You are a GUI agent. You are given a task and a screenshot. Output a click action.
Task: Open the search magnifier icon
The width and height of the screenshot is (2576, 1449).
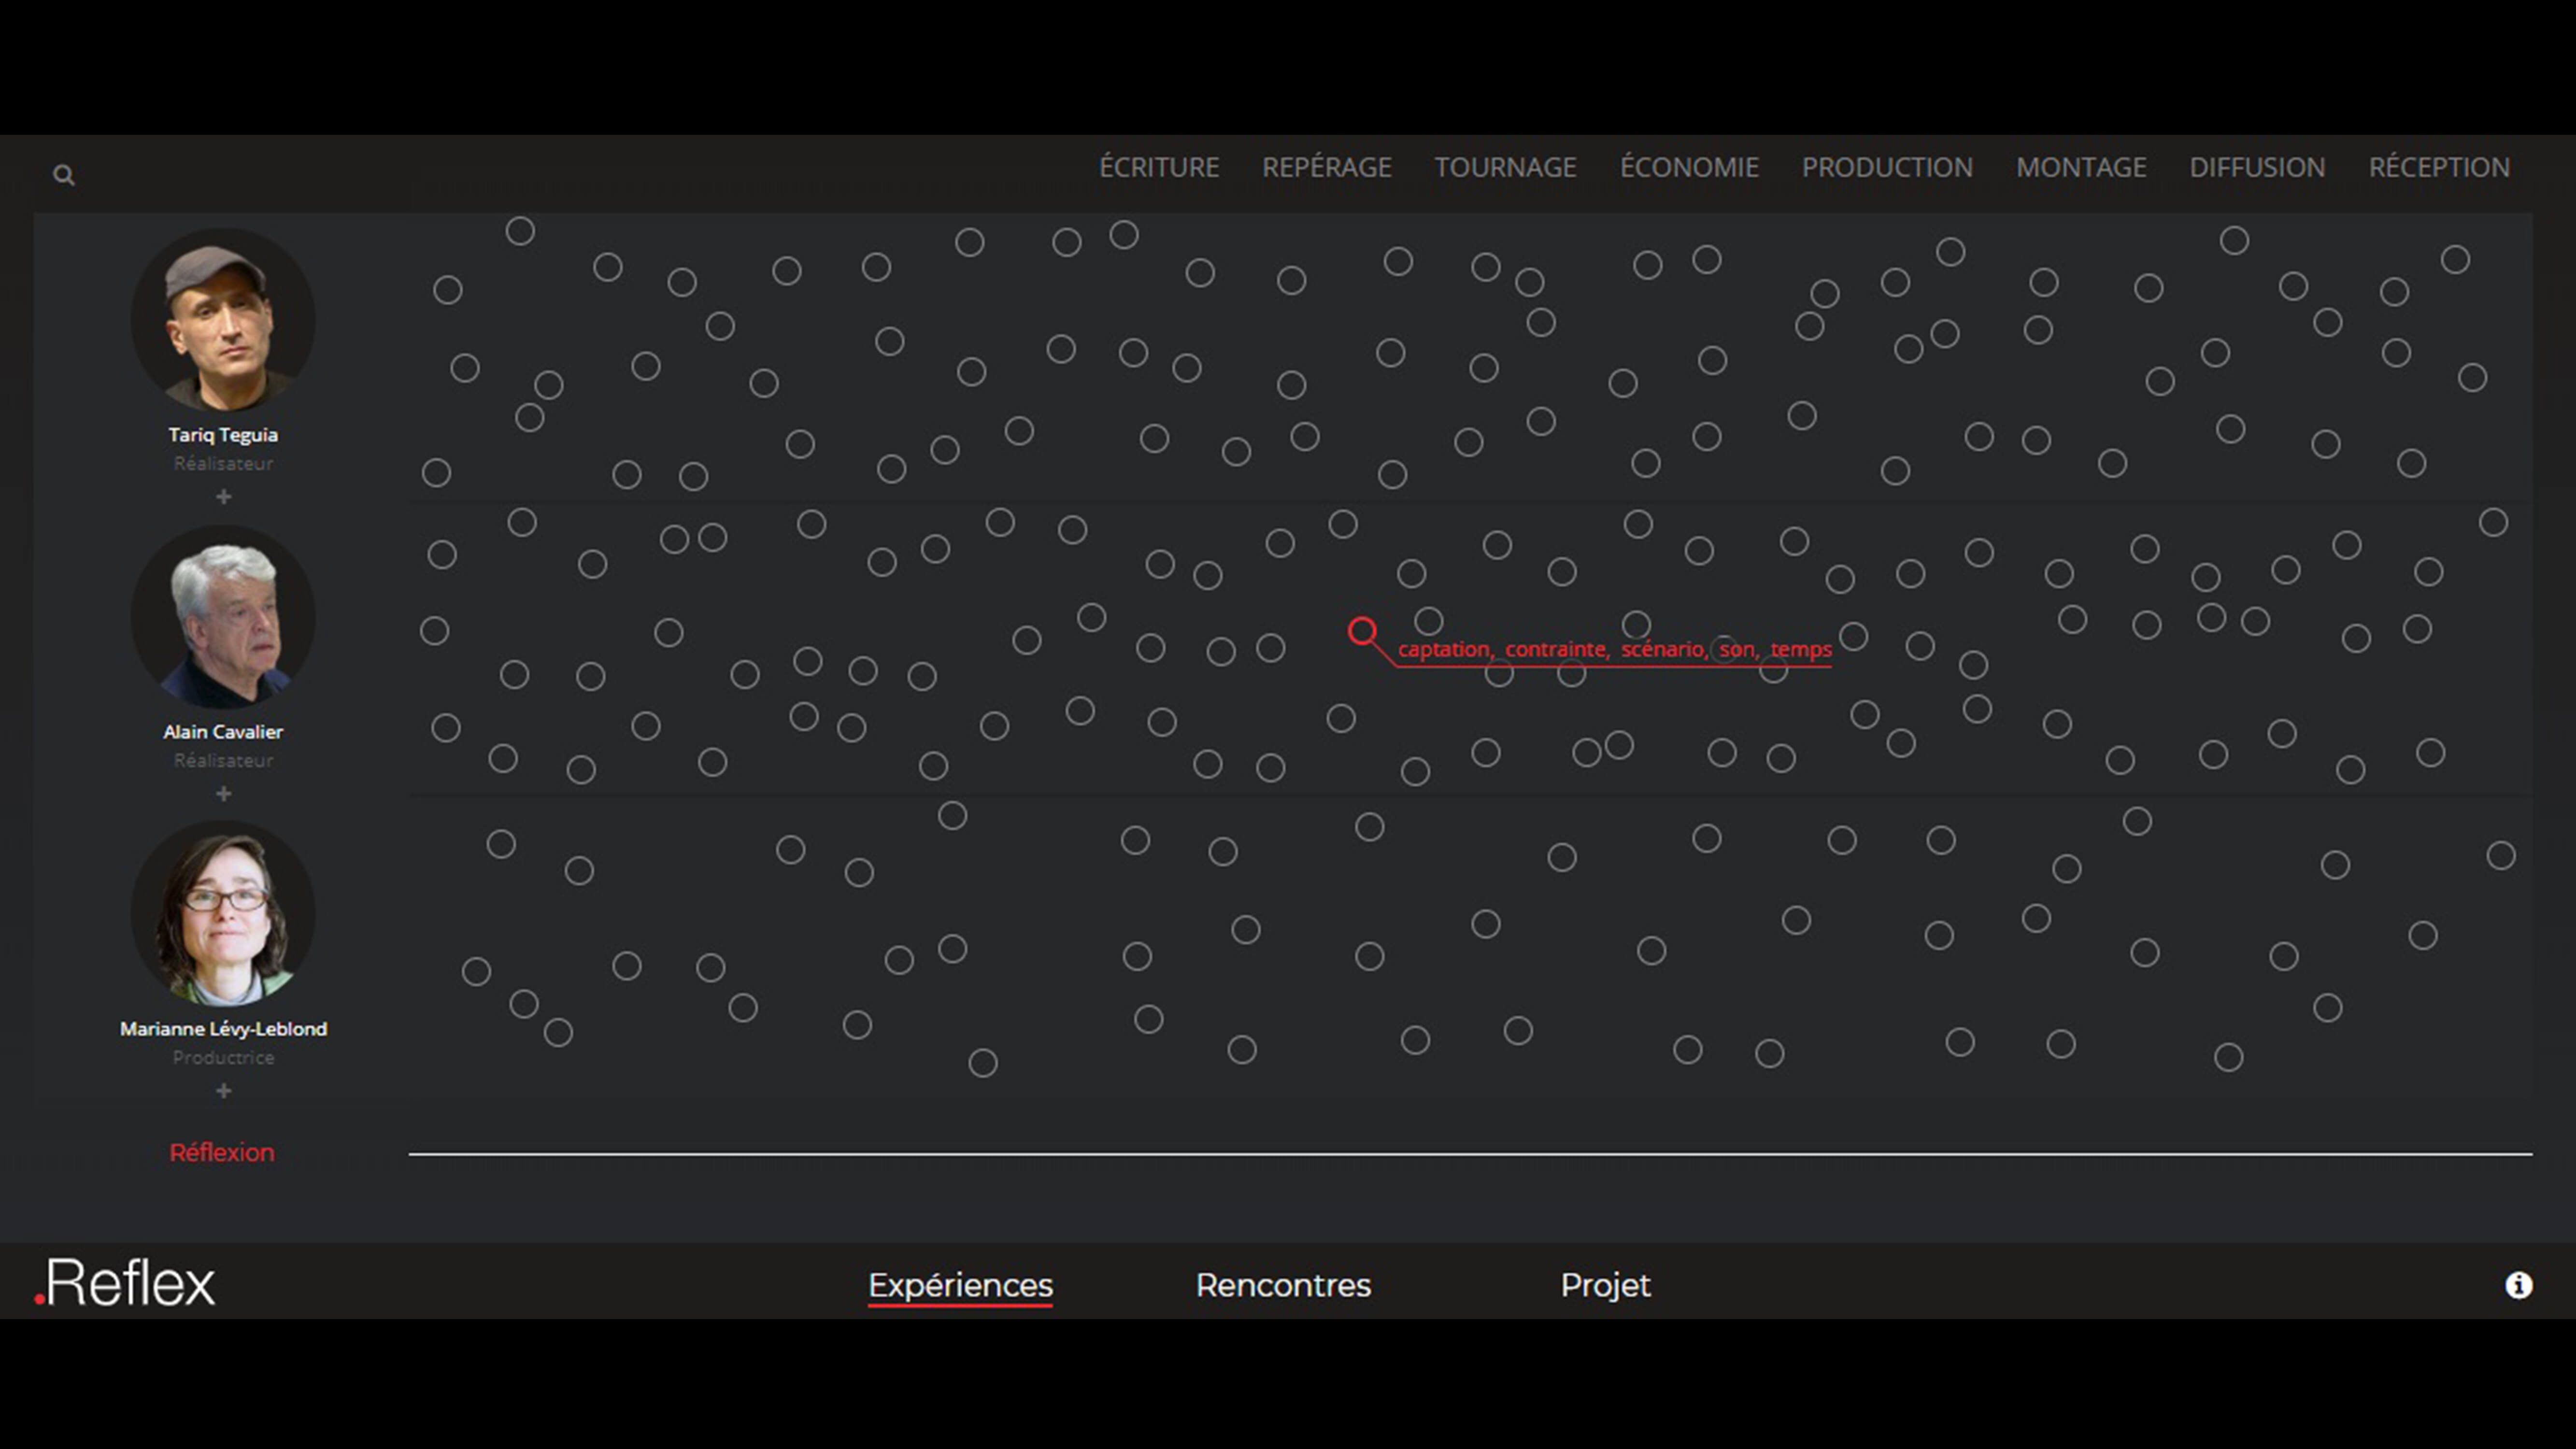[x=64, y=176]
